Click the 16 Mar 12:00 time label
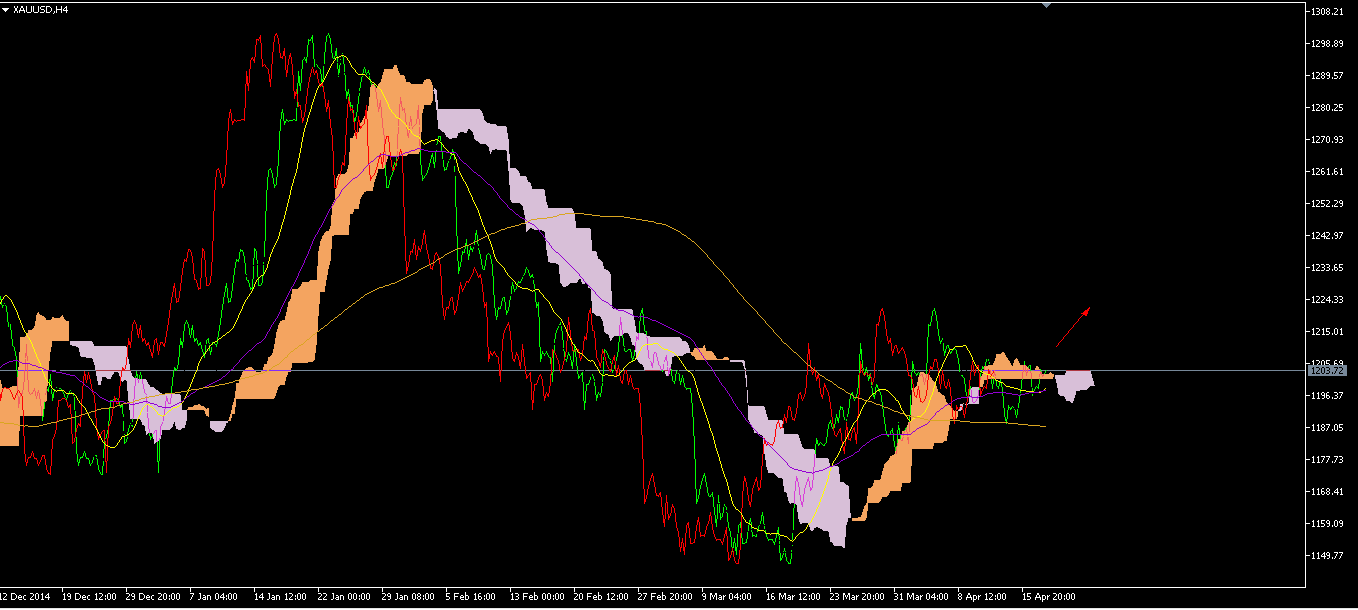Viewport: 1358px width, 610px height. pos(793,596)
